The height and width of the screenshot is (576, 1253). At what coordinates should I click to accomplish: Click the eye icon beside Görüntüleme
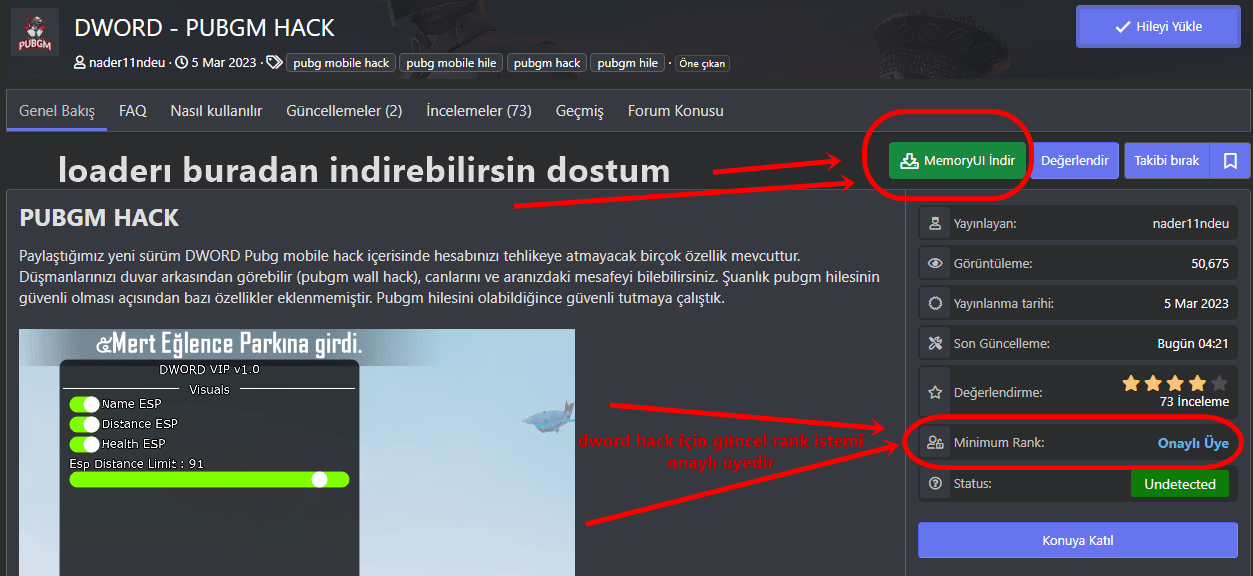[935, 264]
